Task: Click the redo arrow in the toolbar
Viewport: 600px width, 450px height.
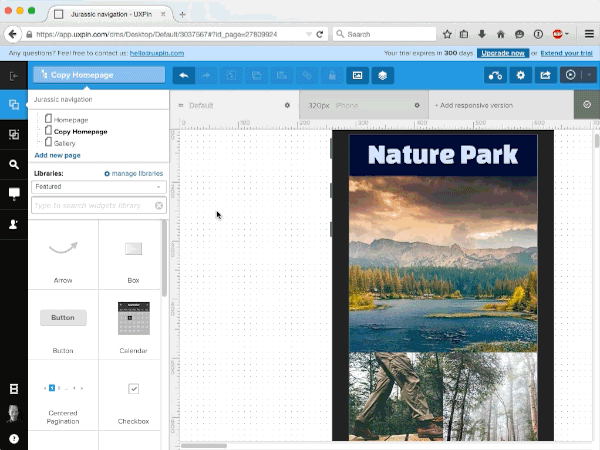Action: [206, 75]
